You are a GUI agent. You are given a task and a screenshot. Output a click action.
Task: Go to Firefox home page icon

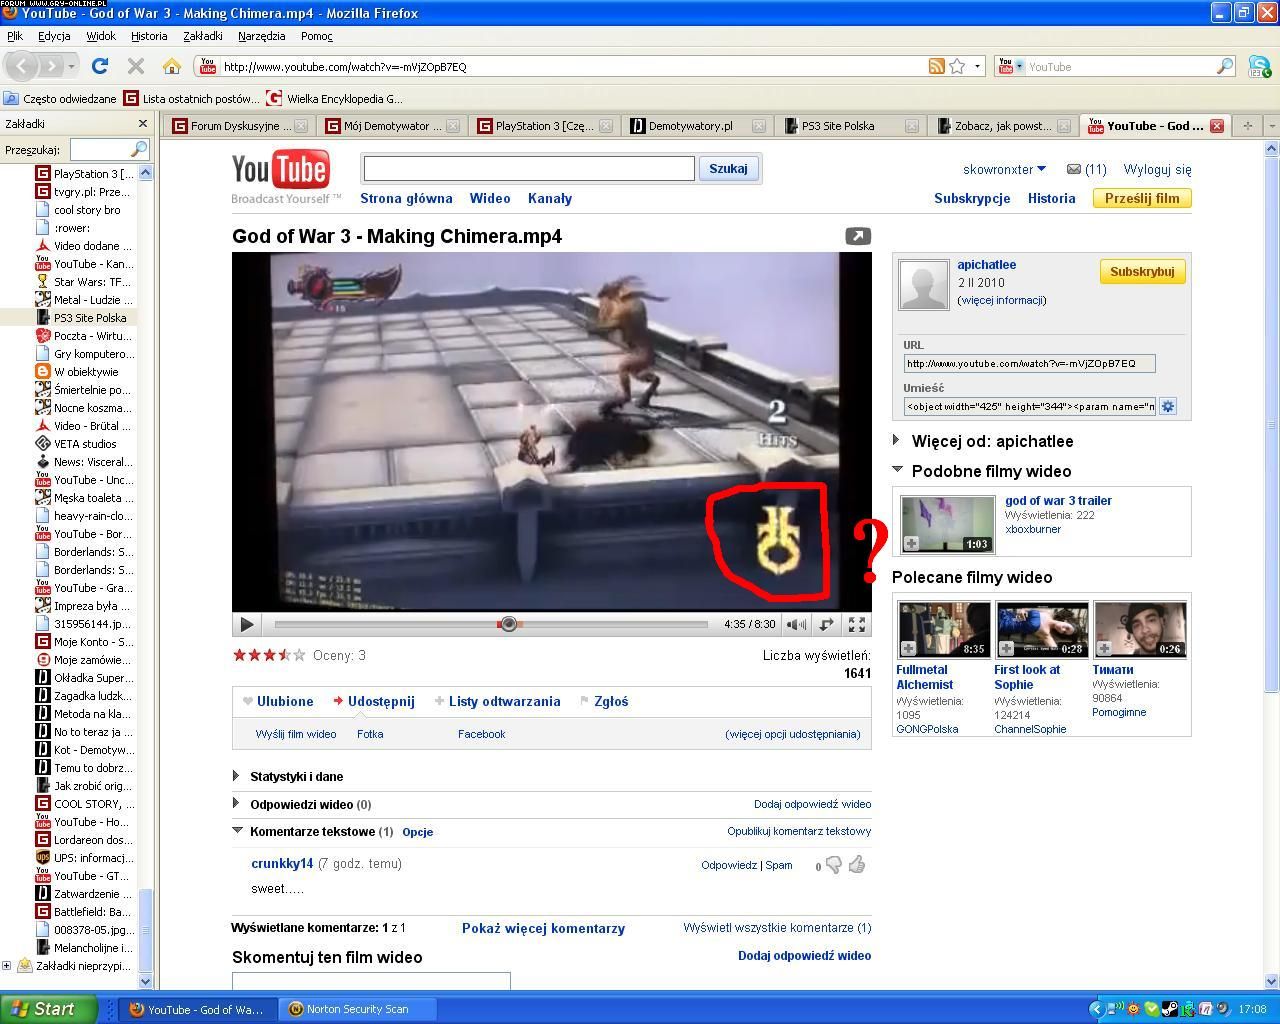point(172,67)
